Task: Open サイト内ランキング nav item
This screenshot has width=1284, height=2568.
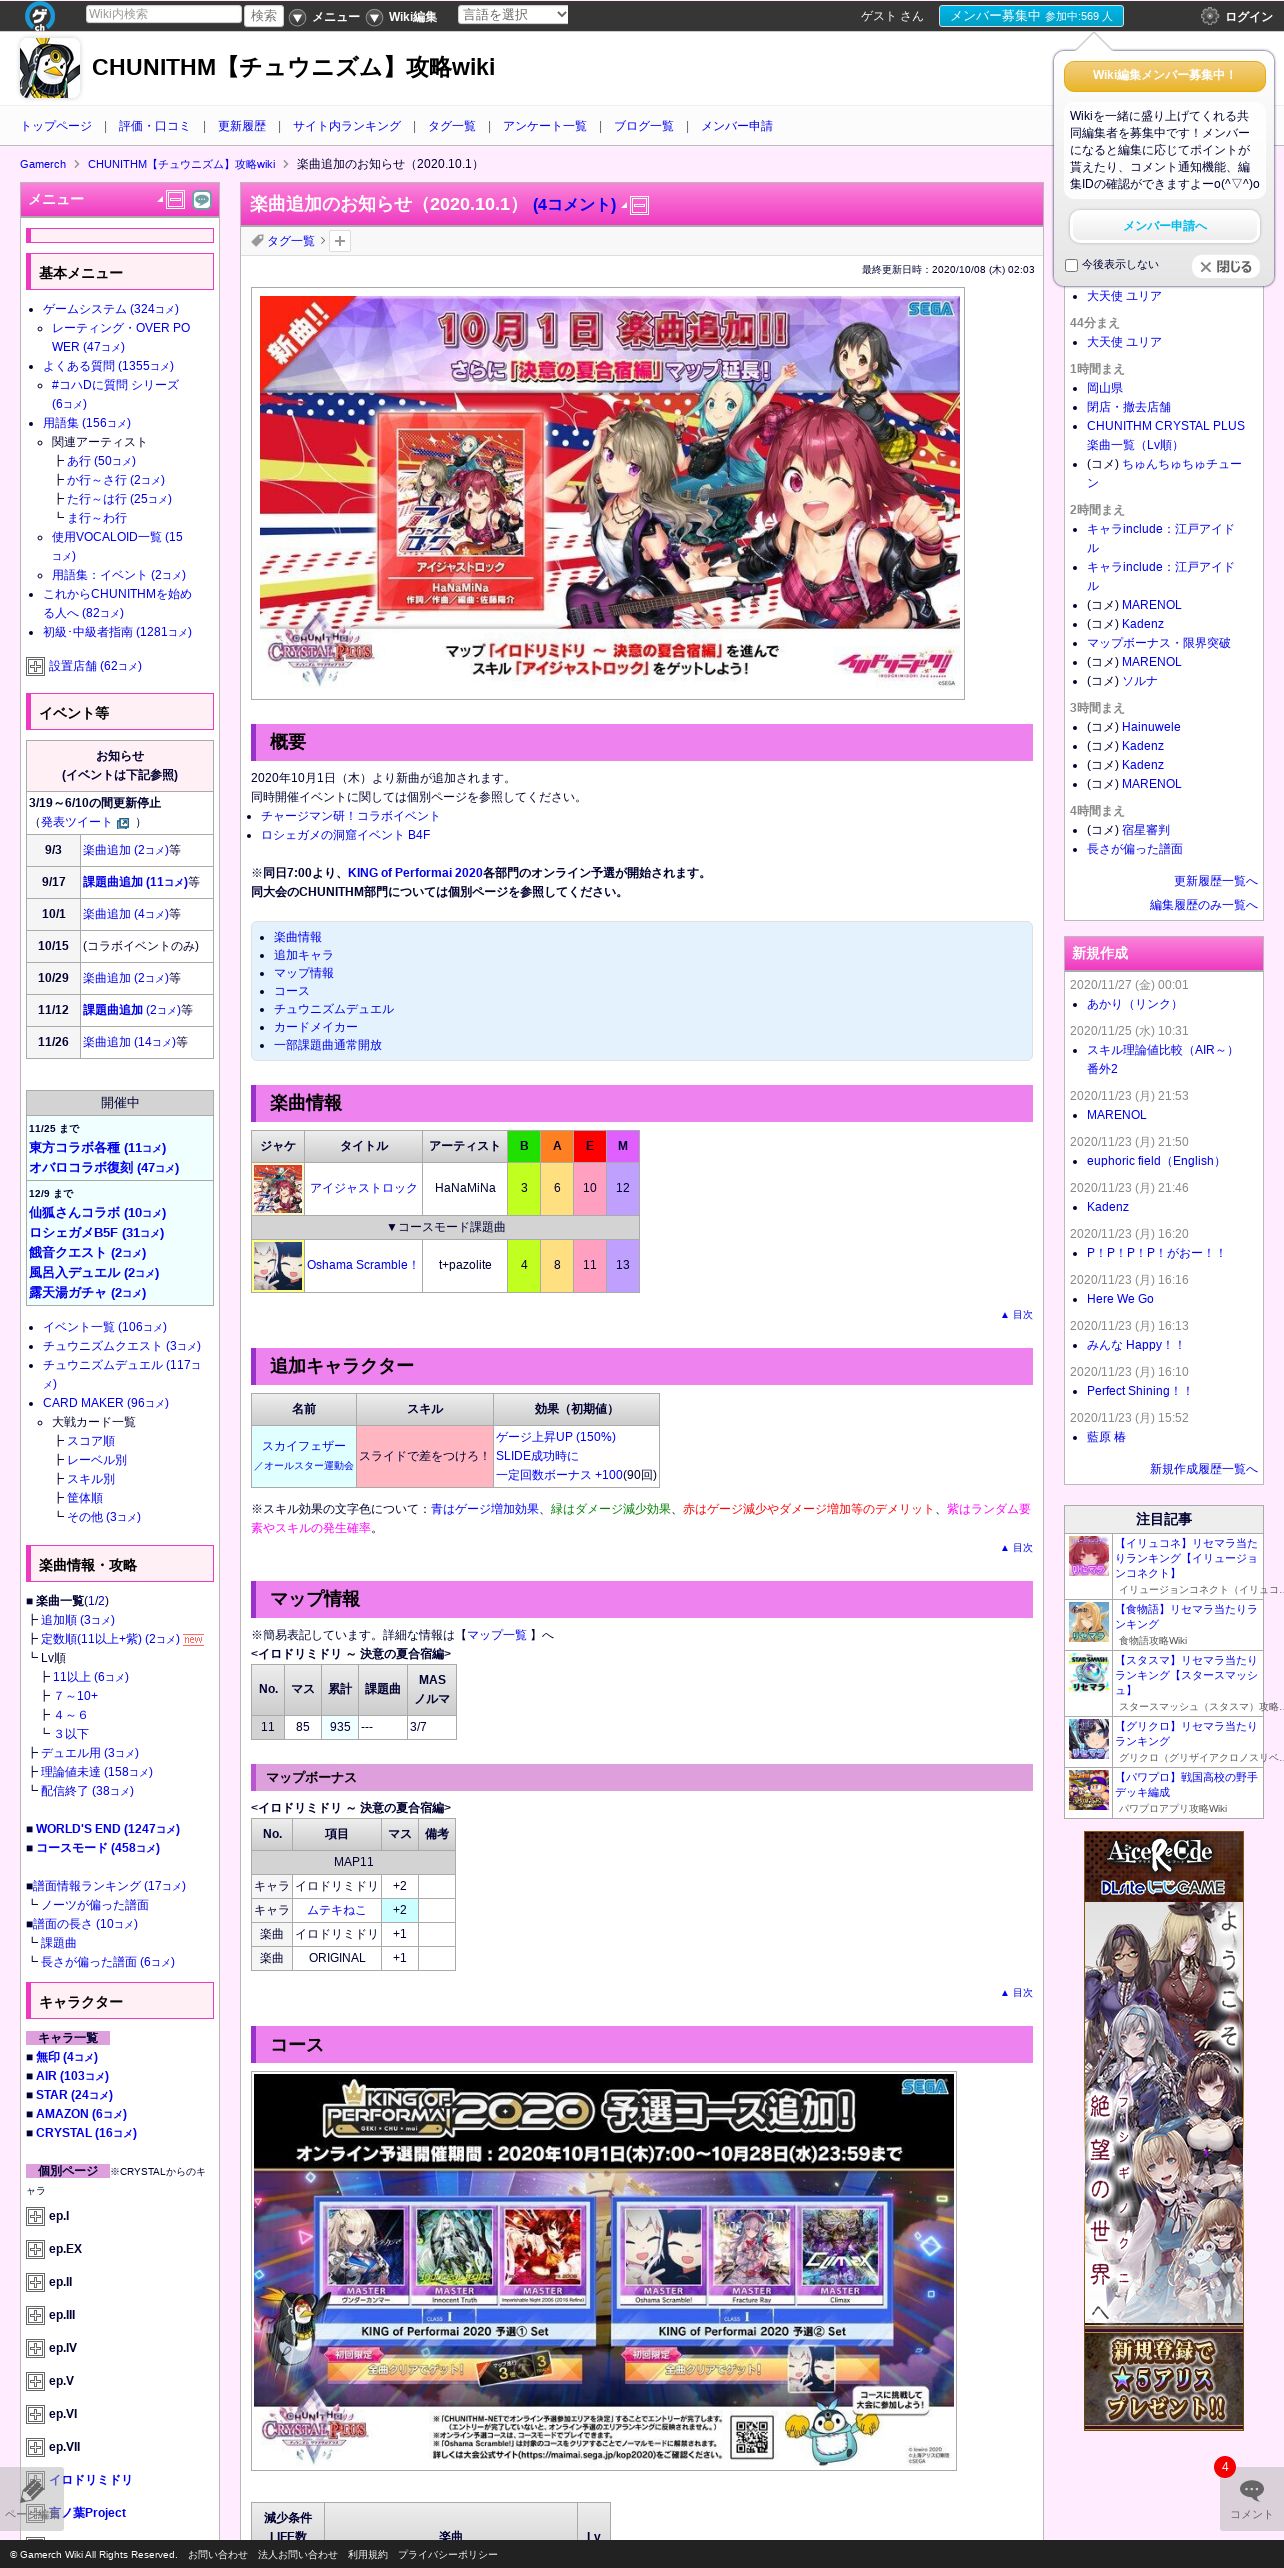Action: [347, 127]
